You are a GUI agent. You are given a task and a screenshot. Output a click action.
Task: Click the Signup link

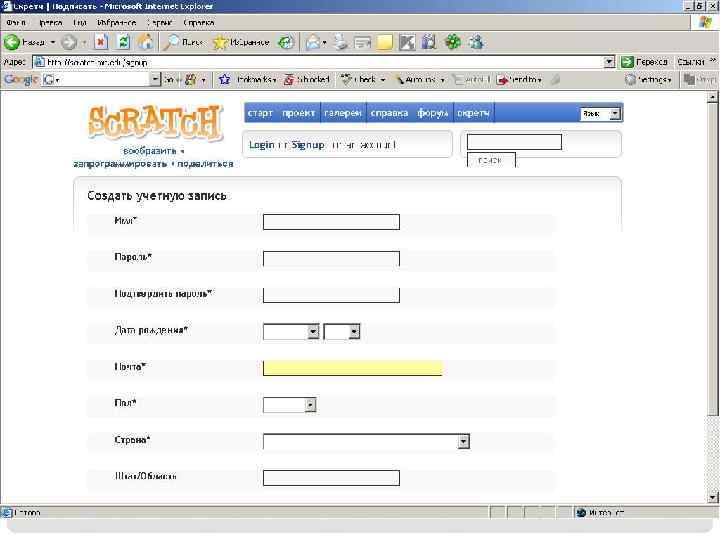click(308, 145)
